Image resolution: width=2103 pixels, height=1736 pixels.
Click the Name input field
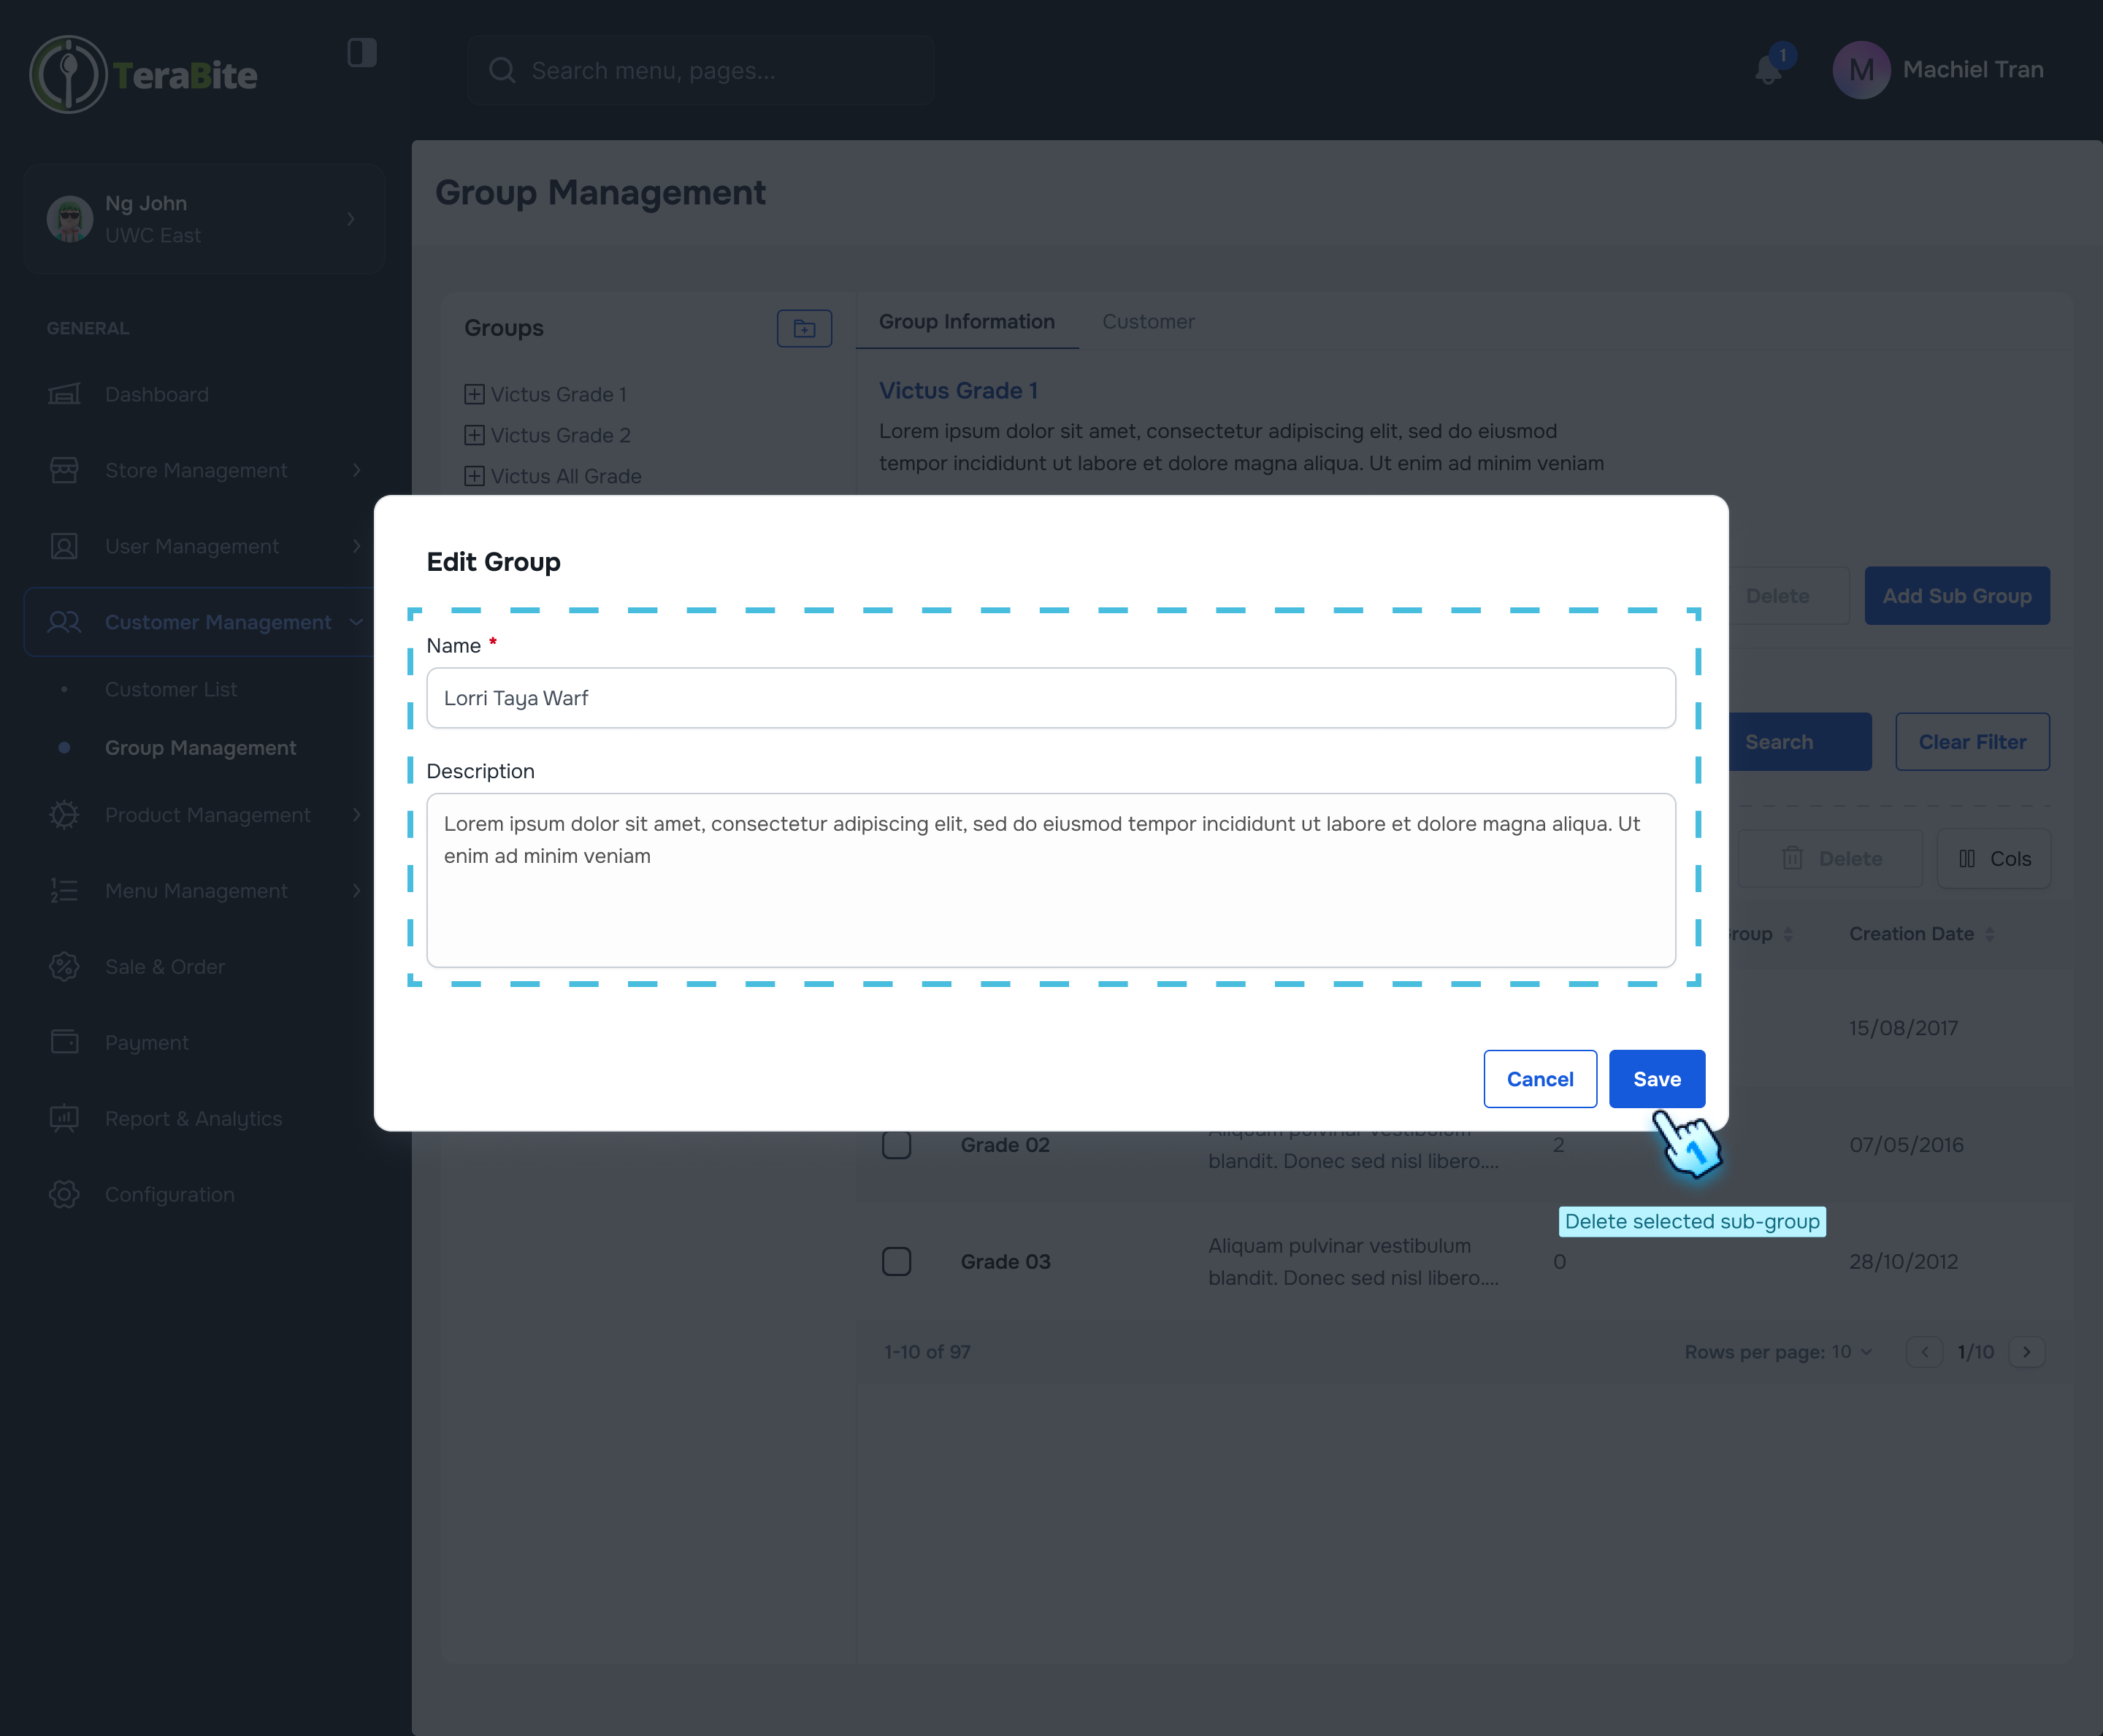tap(1050, 698)
